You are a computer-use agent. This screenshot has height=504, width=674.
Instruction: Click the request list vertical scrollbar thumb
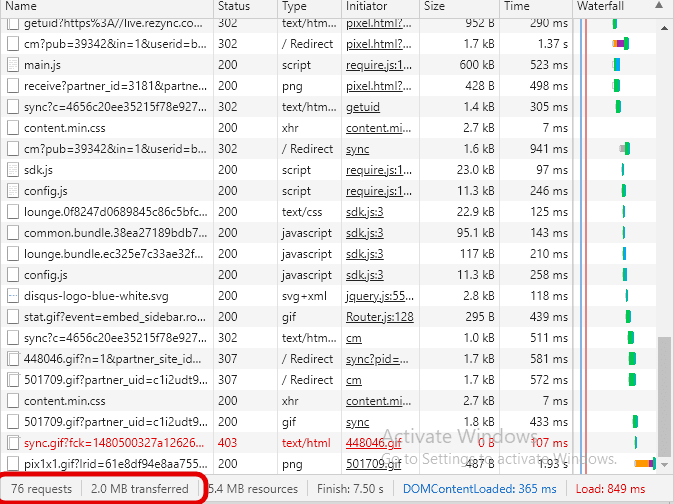tap(664, 397)
